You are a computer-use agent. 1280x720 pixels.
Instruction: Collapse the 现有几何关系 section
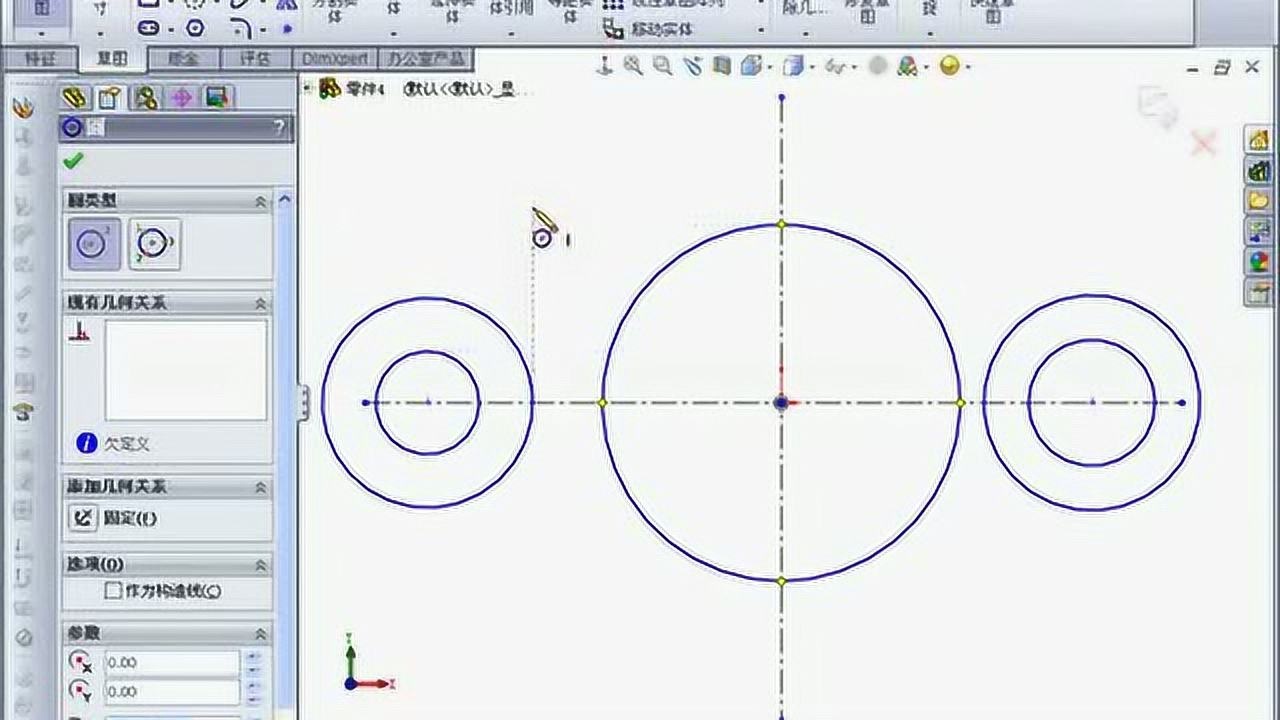260,303
